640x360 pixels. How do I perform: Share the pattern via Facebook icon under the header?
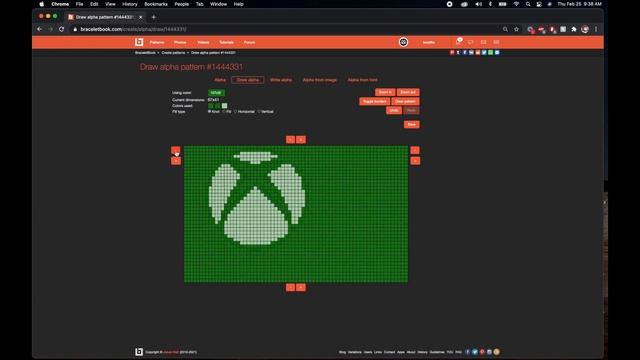click(x=464, y=52)
